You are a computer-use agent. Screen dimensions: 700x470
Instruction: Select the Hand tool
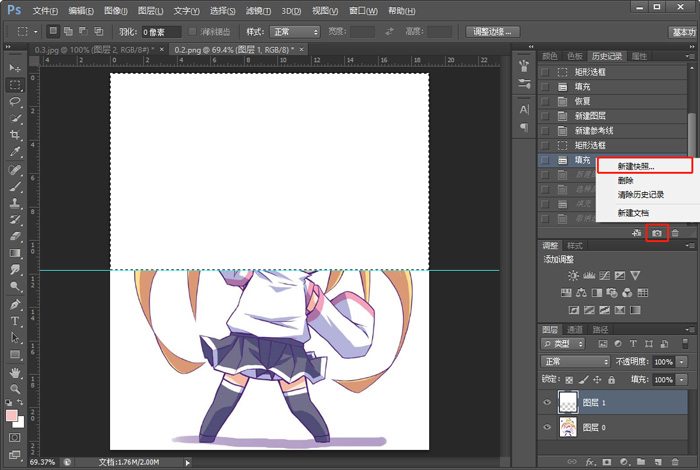tap(15, 372)
